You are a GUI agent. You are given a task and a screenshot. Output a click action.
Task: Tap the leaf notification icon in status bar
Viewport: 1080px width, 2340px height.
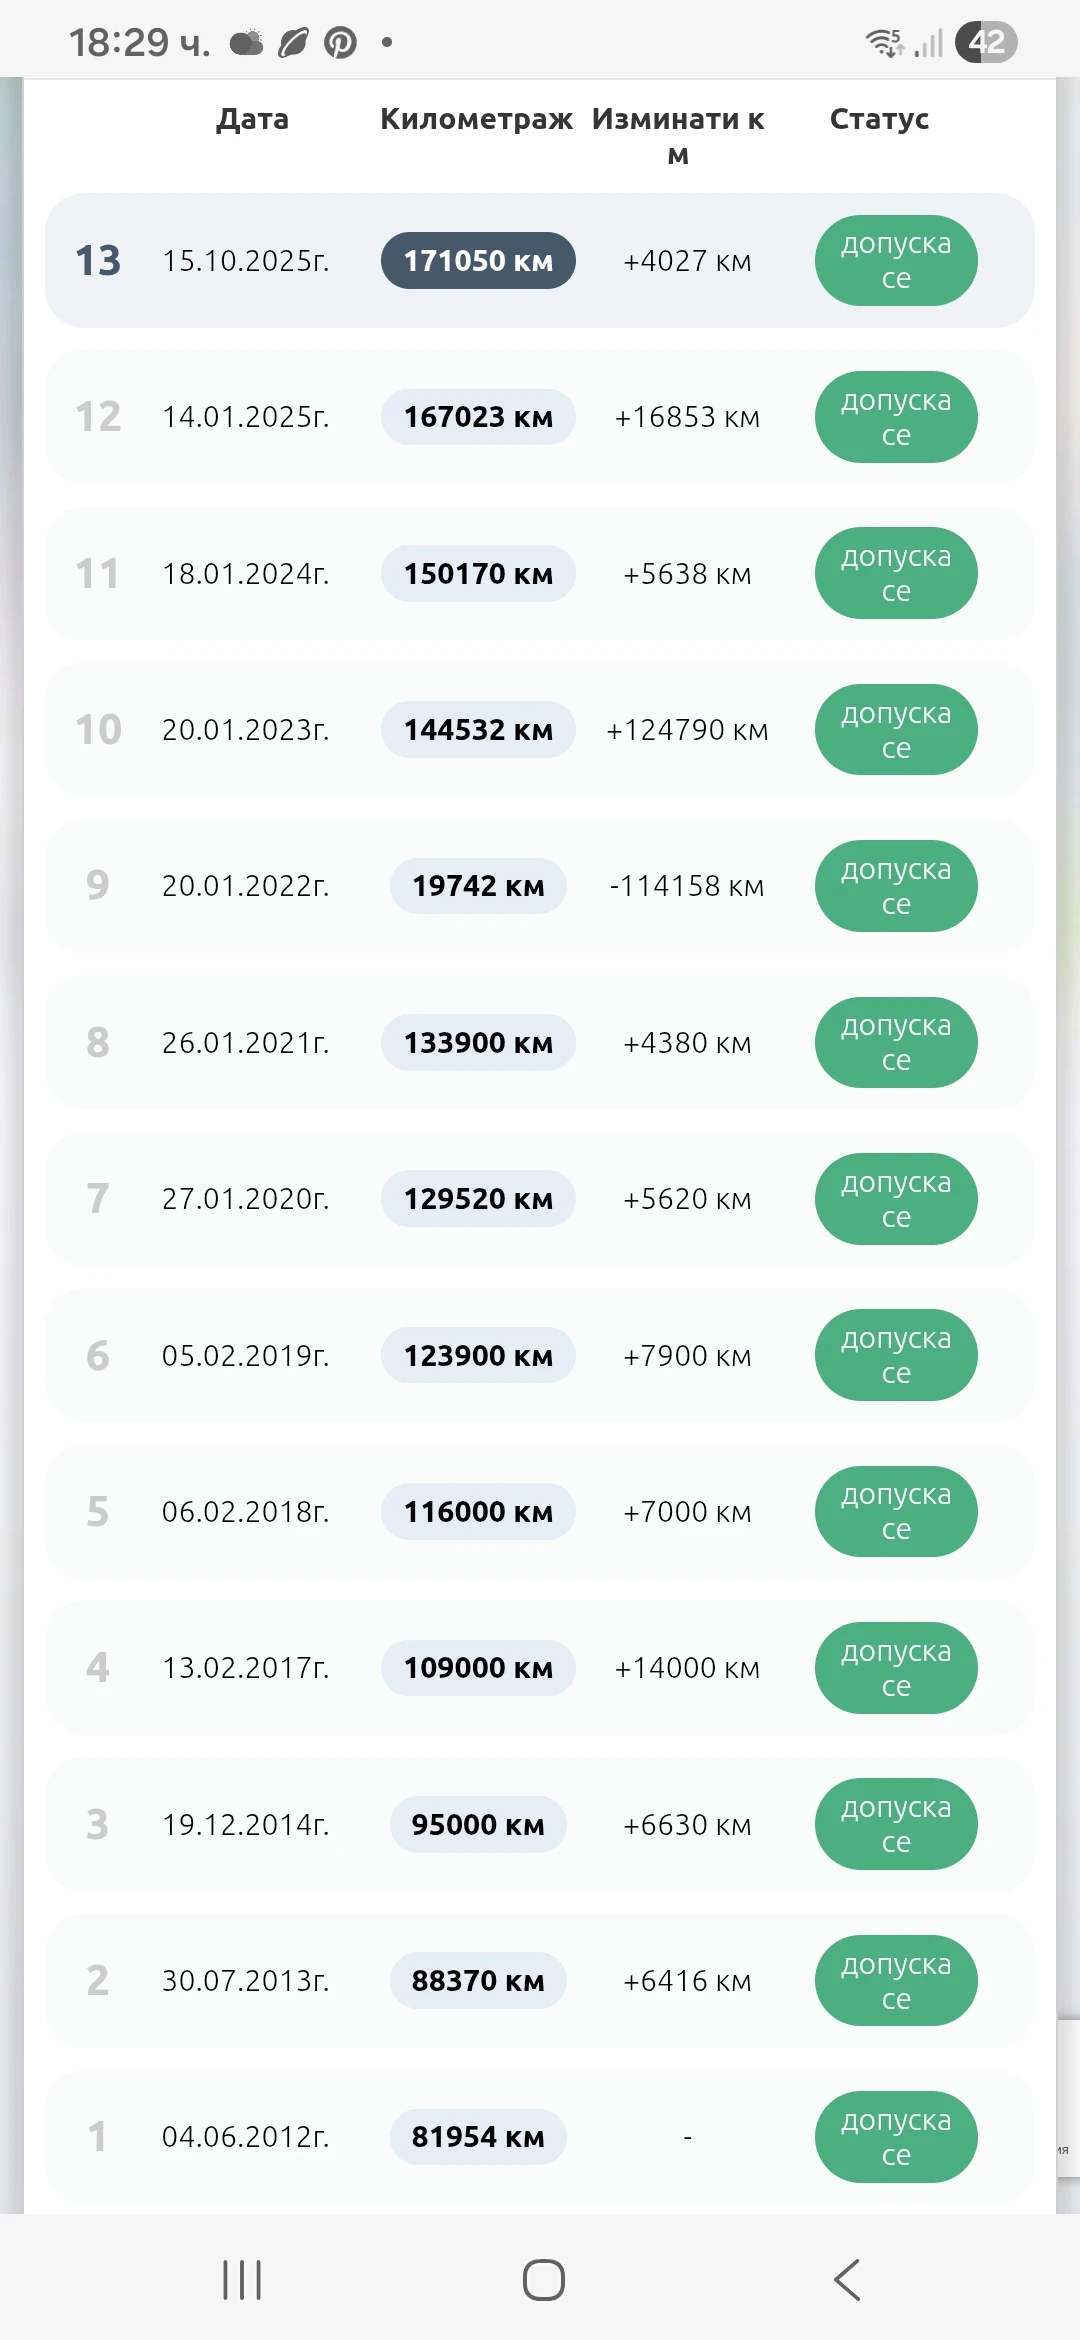[x=293, y=43]
